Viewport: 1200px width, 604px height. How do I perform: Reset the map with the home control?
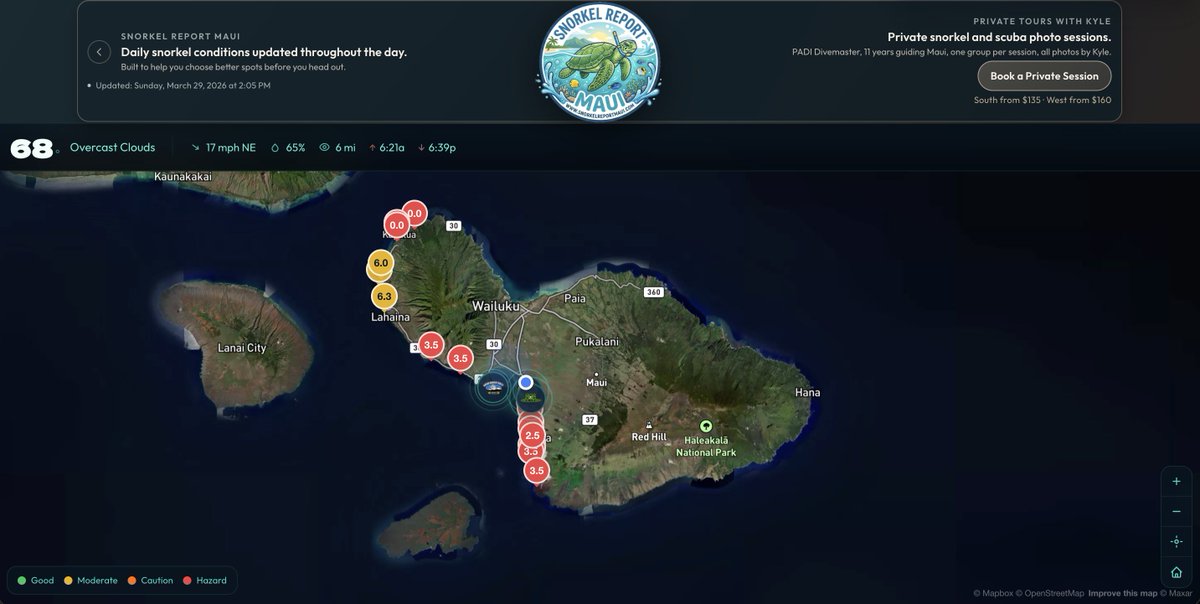pos(1176,572)
